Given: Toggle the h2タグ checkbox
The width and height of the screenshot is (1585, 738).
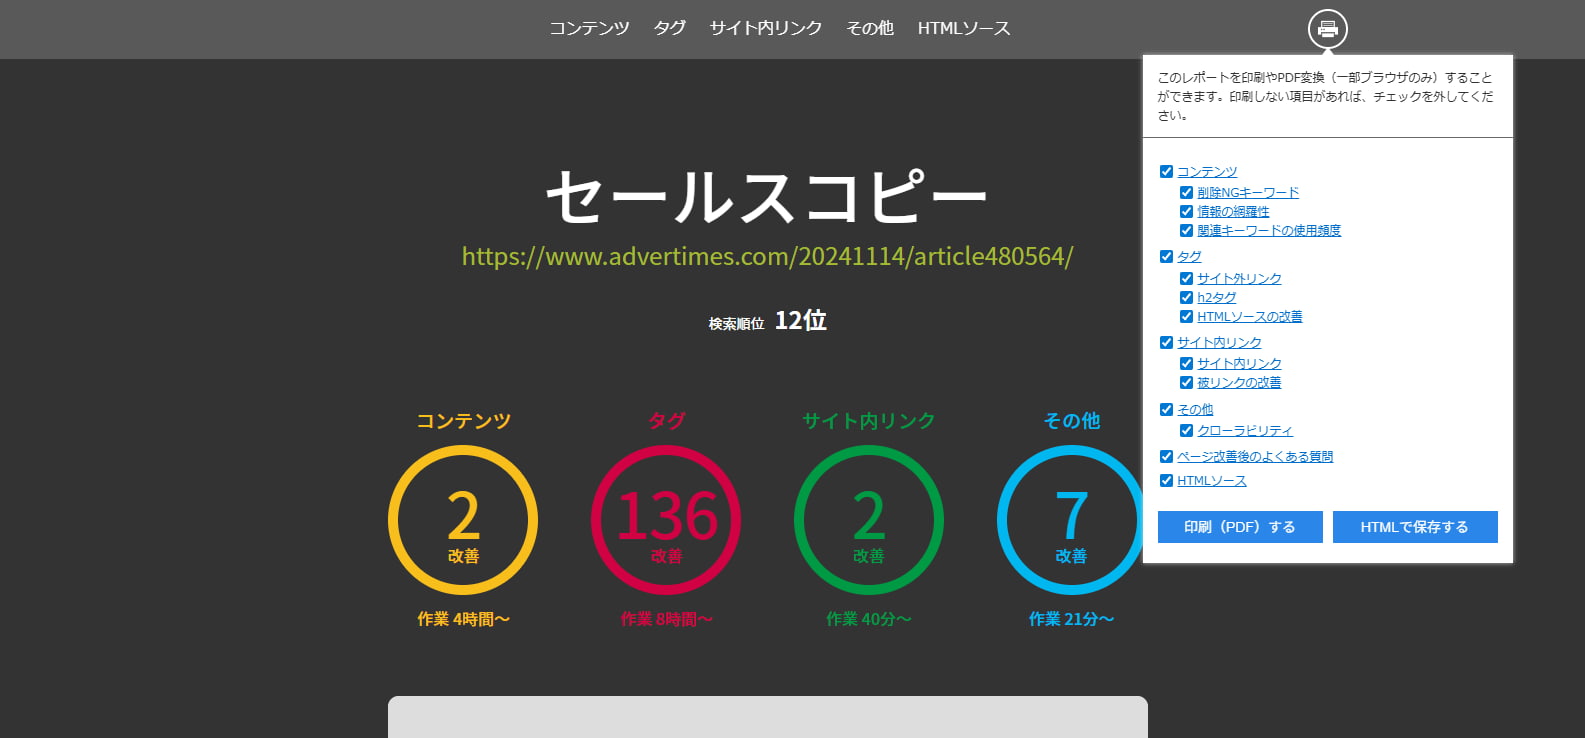Looking at the screenshot, I should pyautogui.click(x=1186, y=298).
